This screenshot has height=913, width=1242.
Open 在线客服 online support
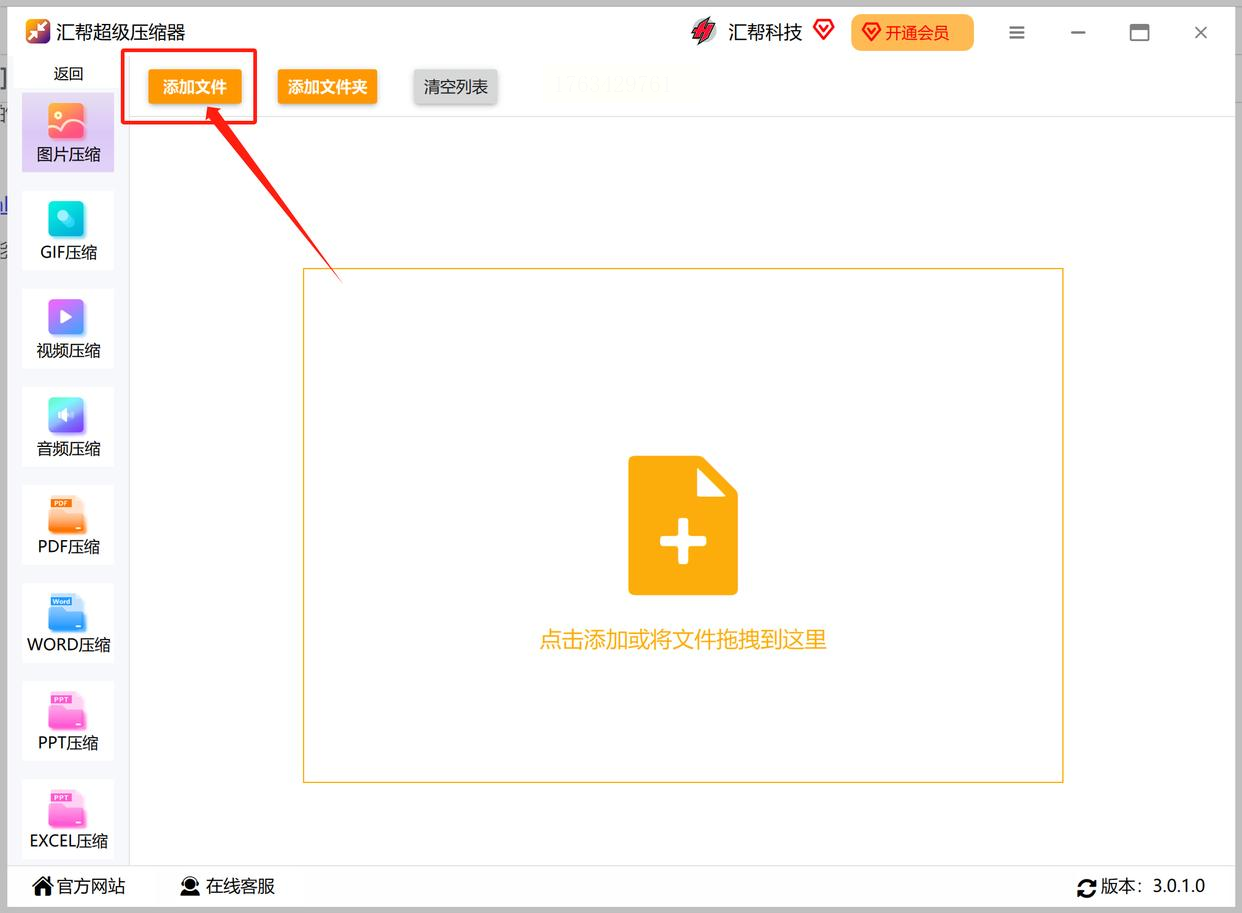click(227, 886)
